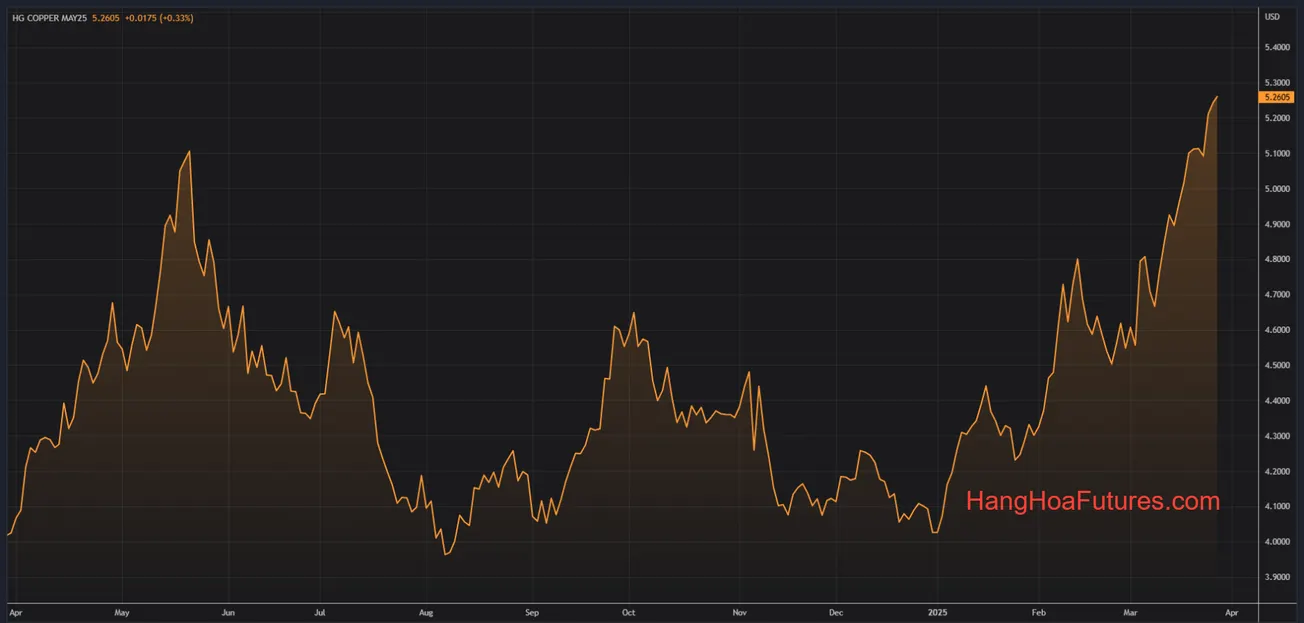This screenshot has height=623, width=1304.
Task: Click the 5.3000 price axis label
Action: click(1277, 83)
